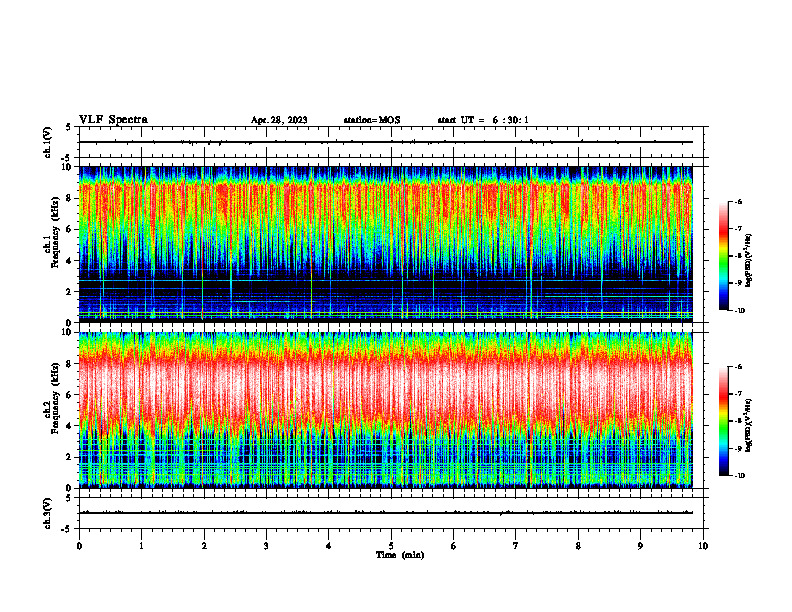Image resolution: width=792 pixels, height=612 pixels.
Task: Select the ch.2 Frequency (kHz) axis label
Action: click(x=52, y=399)
